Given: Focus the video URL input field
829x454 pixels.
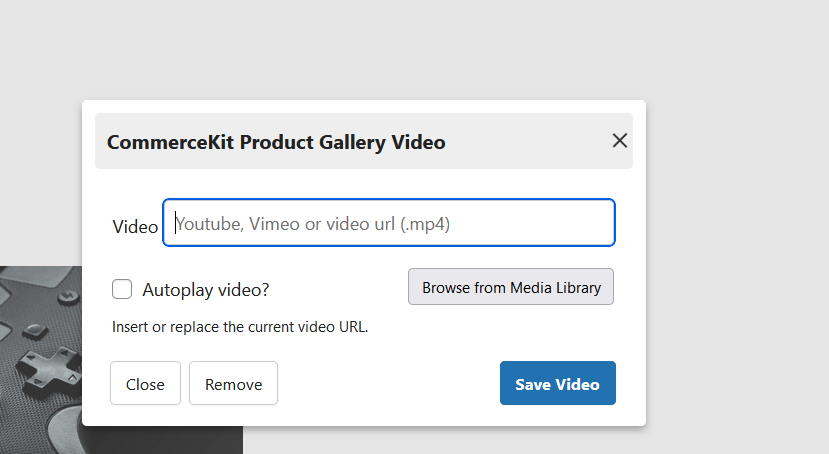Looking at the screenshot, I should pyautogui.click(x=388, y=223).
